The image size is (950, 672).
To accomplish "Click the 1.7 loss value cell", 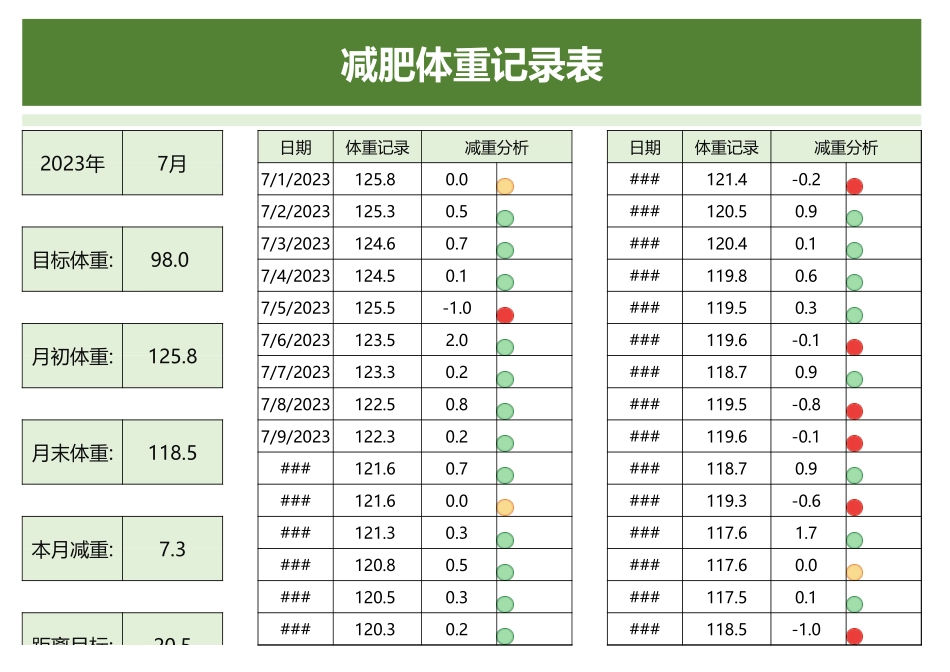I will pos(808,533).
